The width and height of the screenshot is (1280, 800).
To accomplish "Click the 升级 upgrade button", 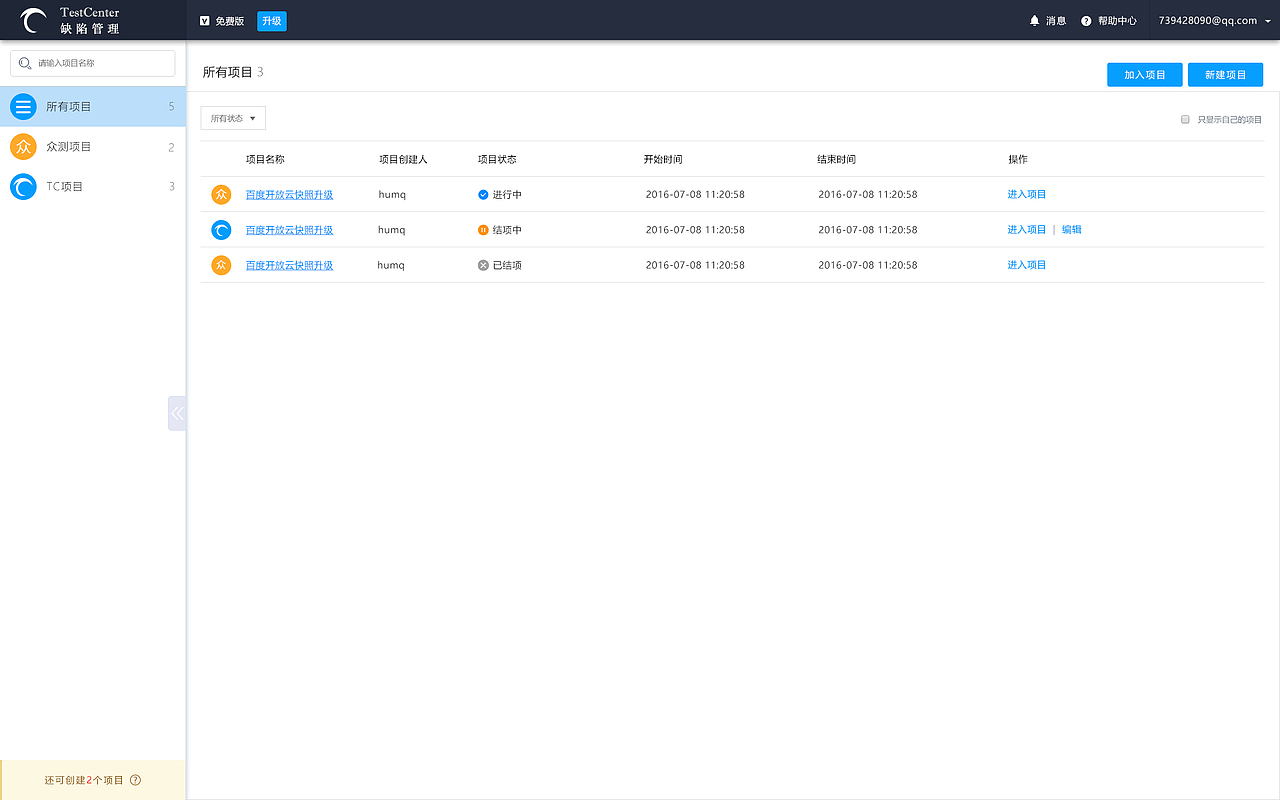I will click(x=272, y=21).
